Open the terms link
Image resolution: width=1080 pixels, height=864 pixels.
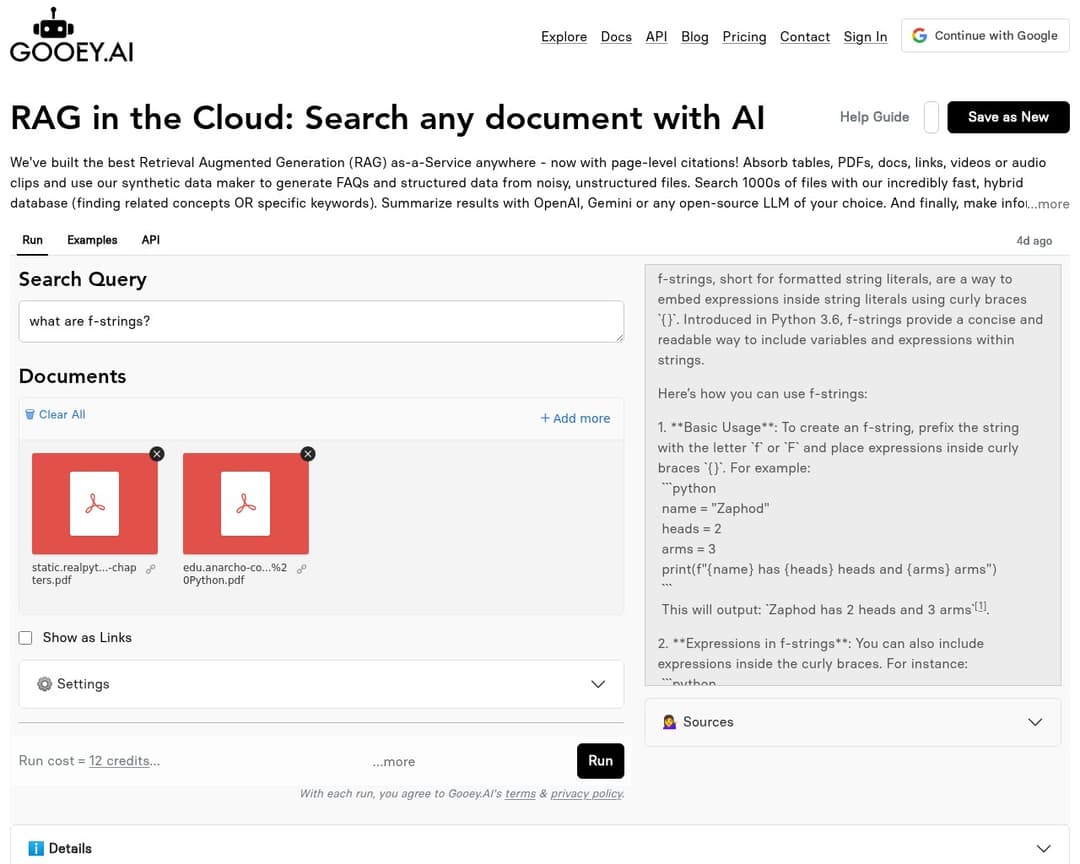click(x=520, y=794)
